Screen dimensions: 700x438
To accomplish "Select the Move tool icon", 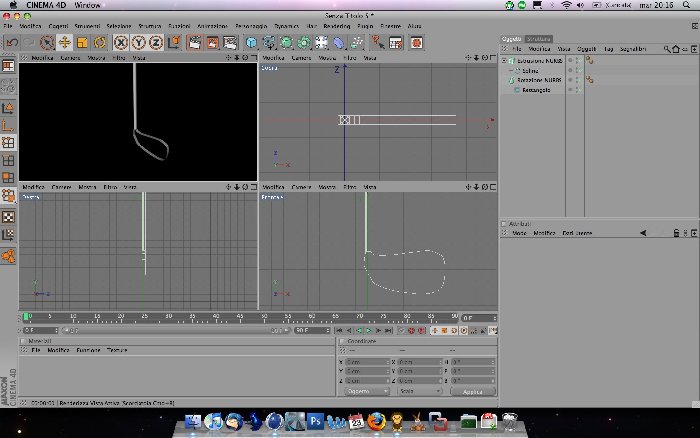I will click(x=65, y=43).
